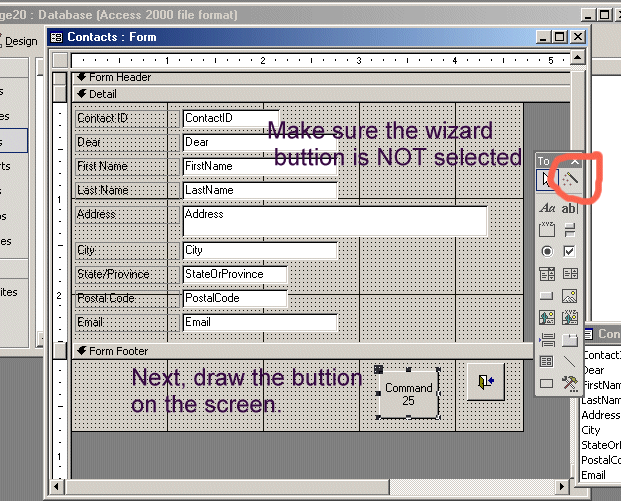Choose the Option Group tool

click(547, 229)
